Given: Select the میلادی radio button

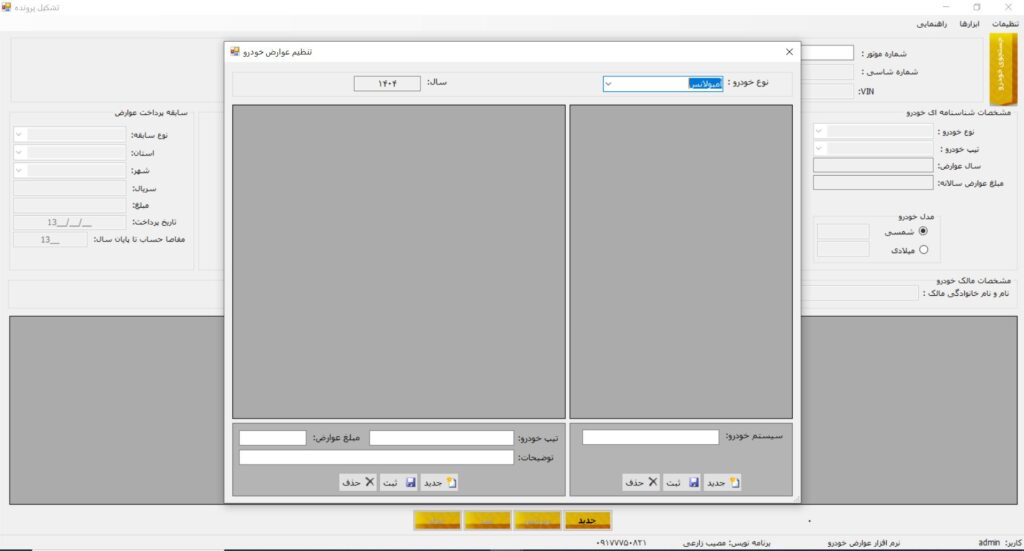Looking at the screenshot, I should (x=923, y=250).
